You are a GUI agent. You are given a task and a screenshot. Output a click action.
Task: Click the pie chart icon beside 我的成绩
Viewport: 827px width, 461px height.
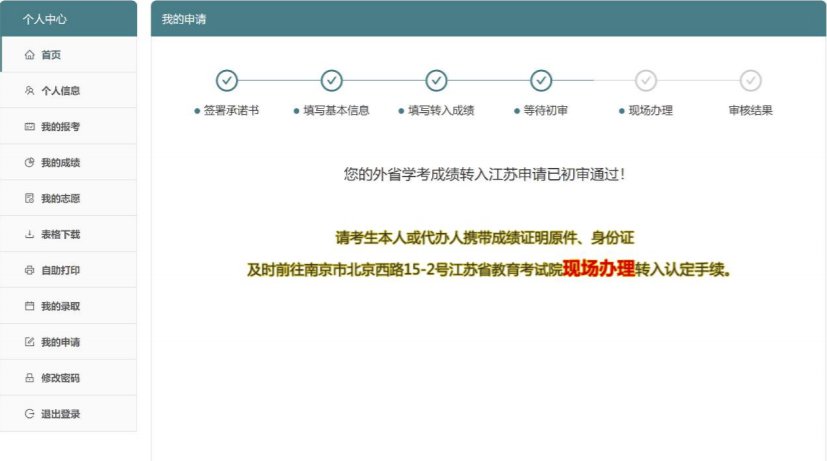coord(30,162)
